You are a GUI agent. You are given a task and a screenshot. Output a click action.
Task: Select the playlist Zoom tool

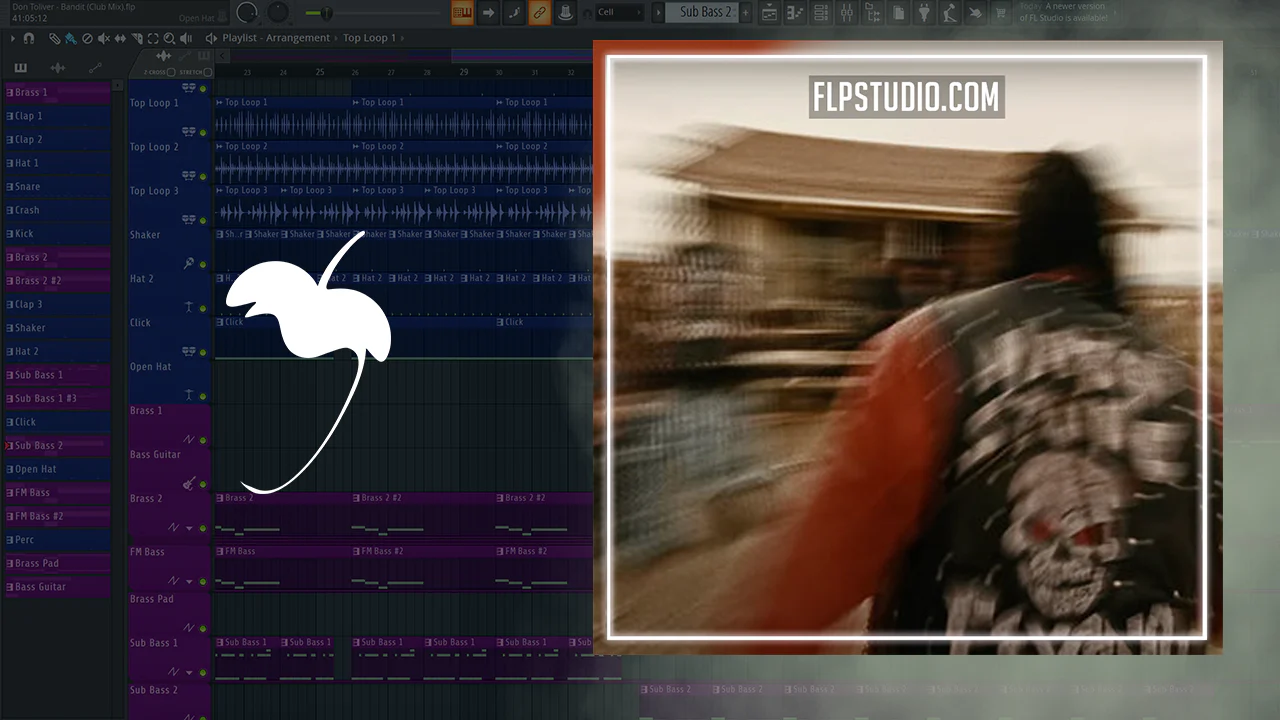pos(169,38)
